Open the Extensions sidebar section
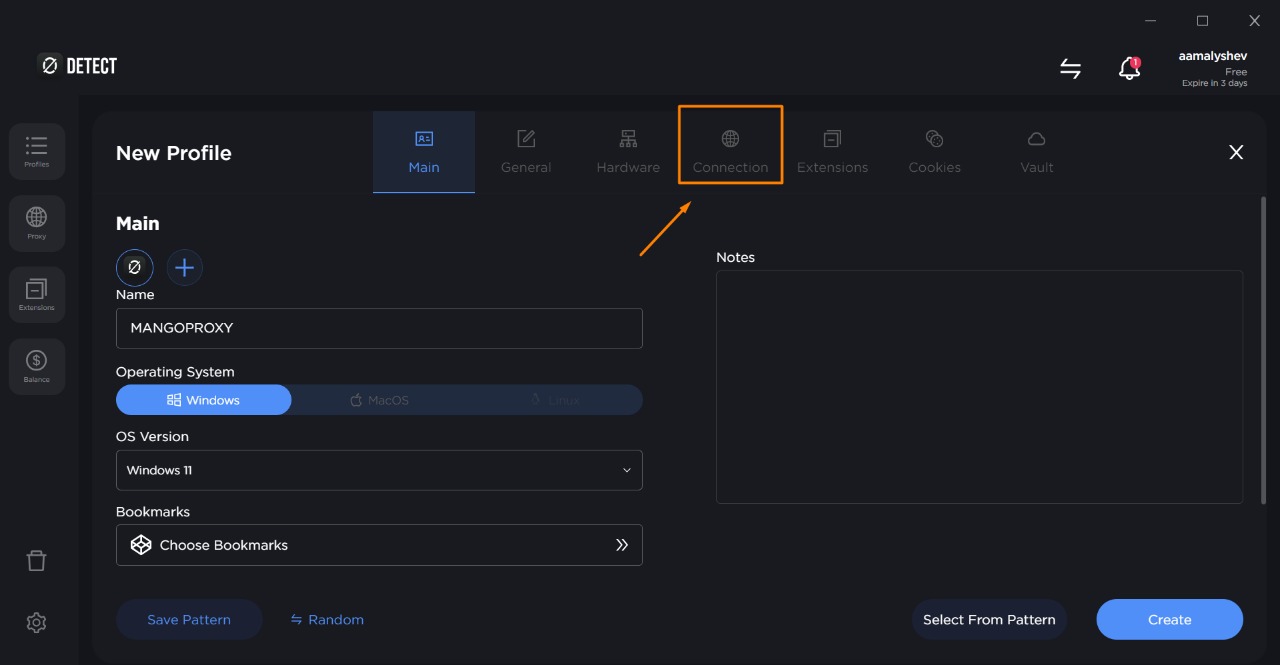1280x665 pixels. coord(37,295)
